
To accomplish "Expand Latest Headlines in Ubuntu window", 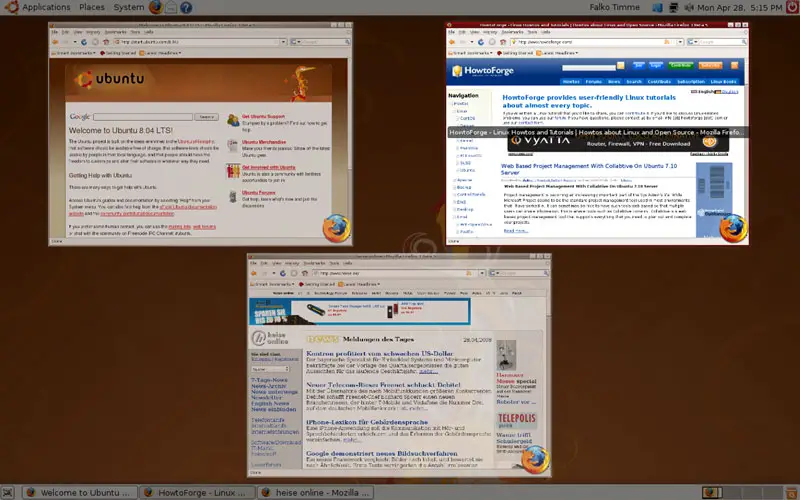I will pyautogui.click(x=160, y=53).
